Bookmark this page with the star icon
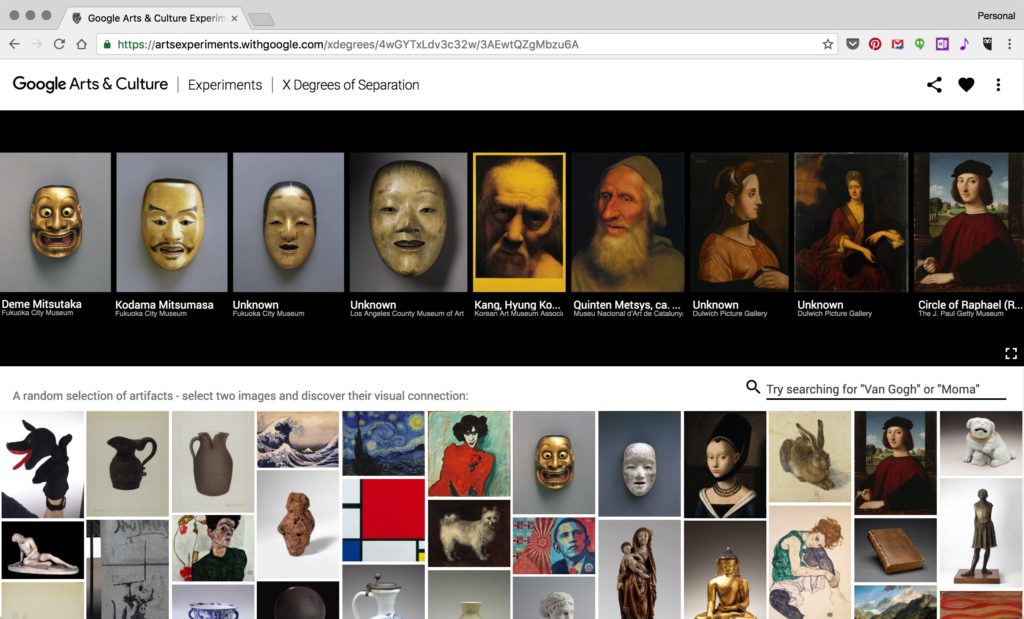1024x619 pixels. point(827,44)
